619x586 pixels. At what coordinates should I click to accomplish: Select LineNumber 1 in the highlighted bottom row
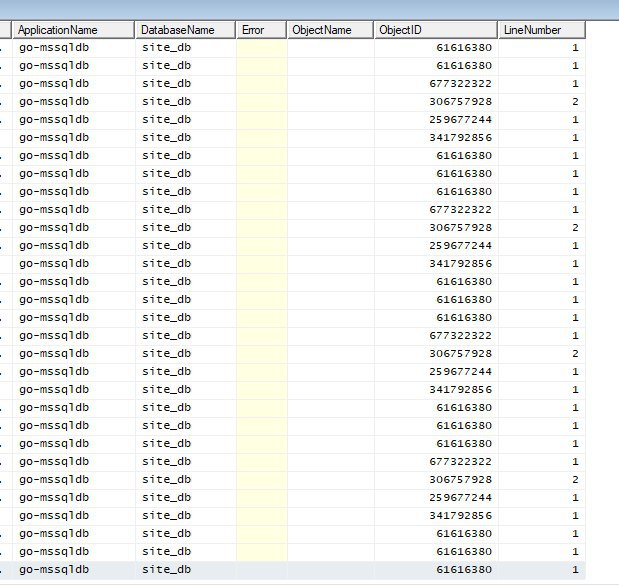click(575, 570)
